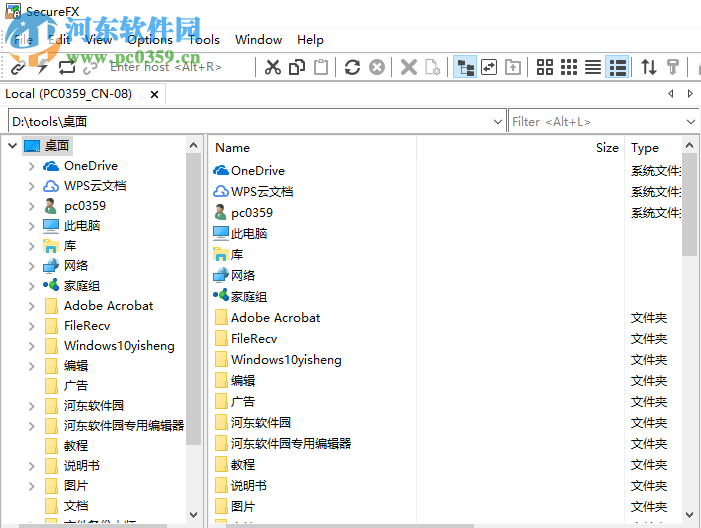Click the file properties page icon

coord(433,68)
